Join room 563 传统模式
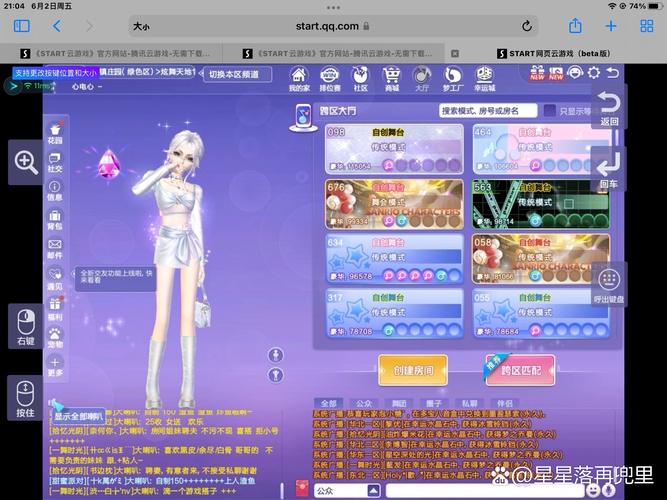 tap(541, 204)
